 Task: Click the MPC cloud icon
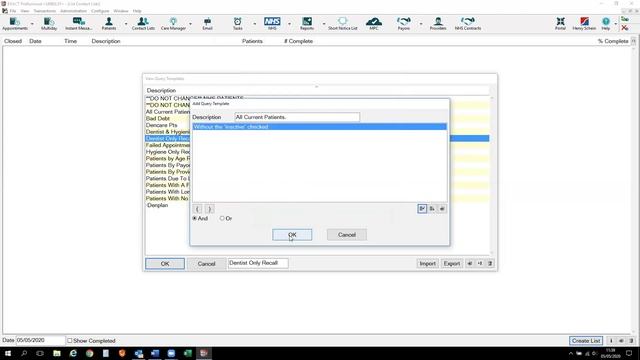click(374, 24)
